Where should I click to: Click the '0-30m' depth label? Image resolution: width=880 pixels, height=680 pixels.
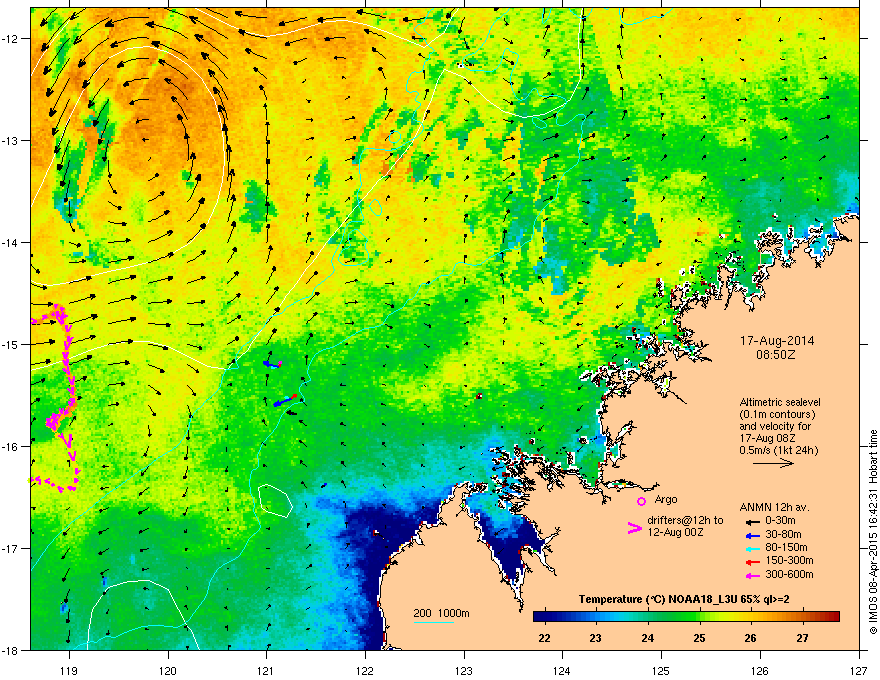click(780, 521)
